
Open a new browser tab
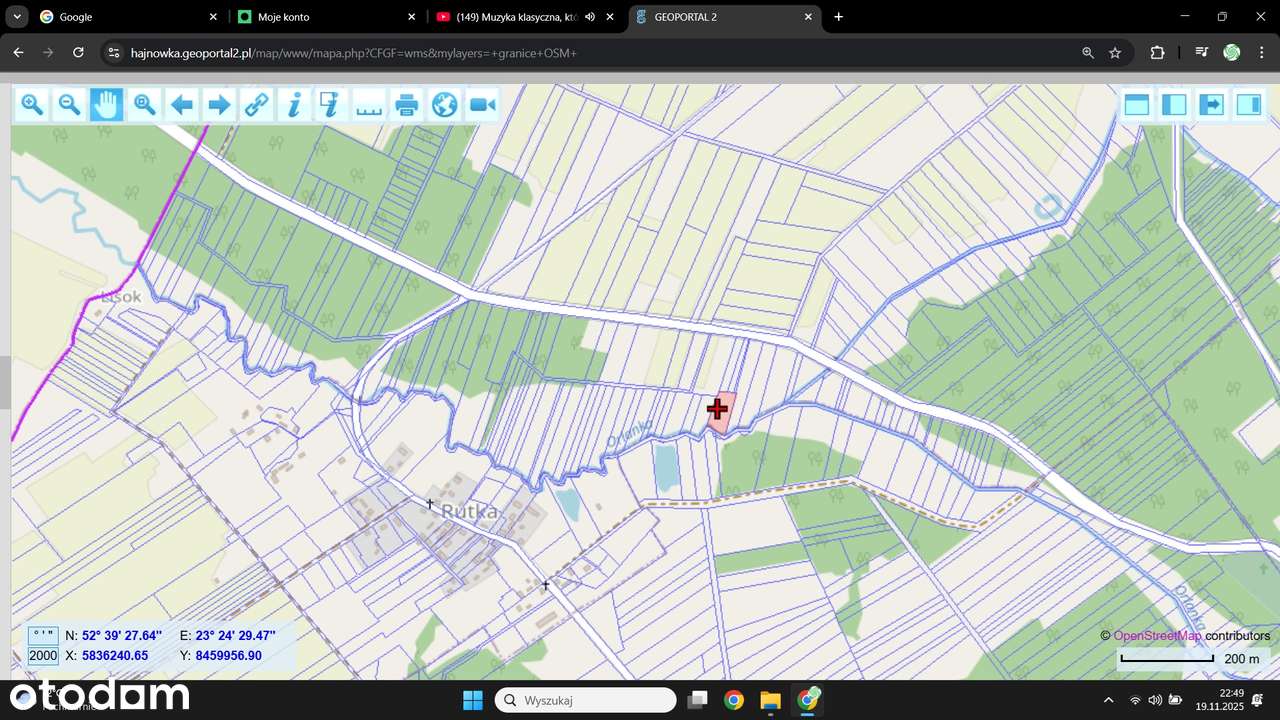(x=838, y=17)
